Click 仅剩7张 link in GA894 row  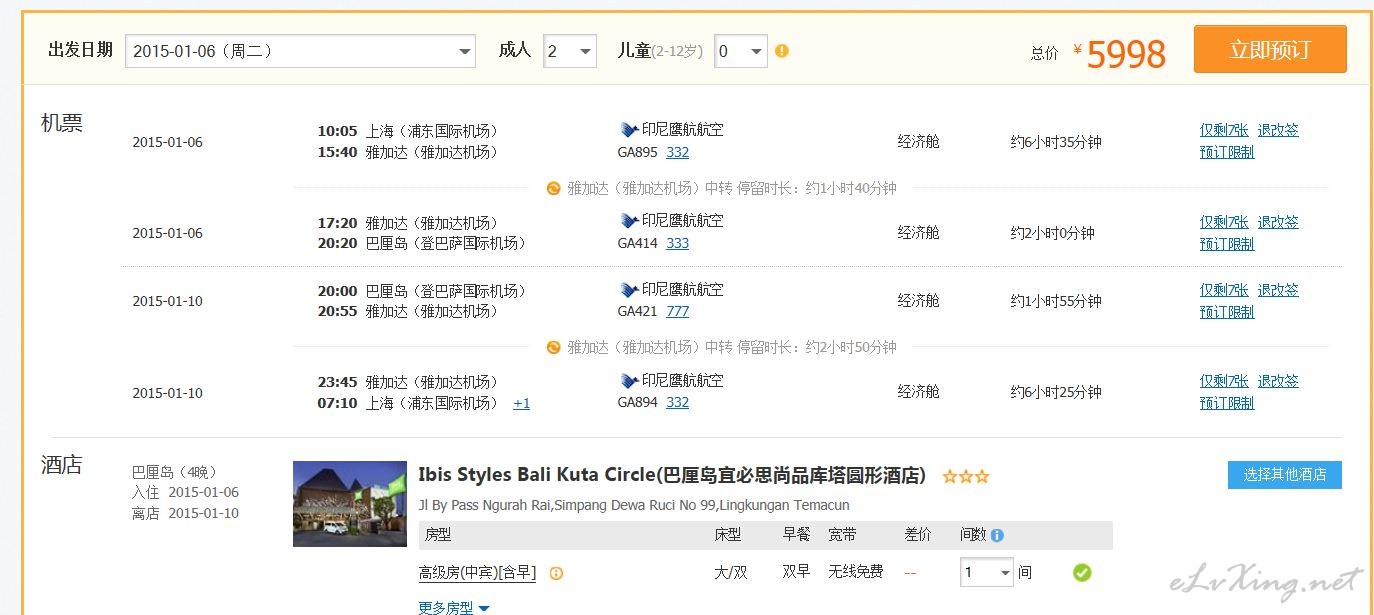coord(1224,381)
